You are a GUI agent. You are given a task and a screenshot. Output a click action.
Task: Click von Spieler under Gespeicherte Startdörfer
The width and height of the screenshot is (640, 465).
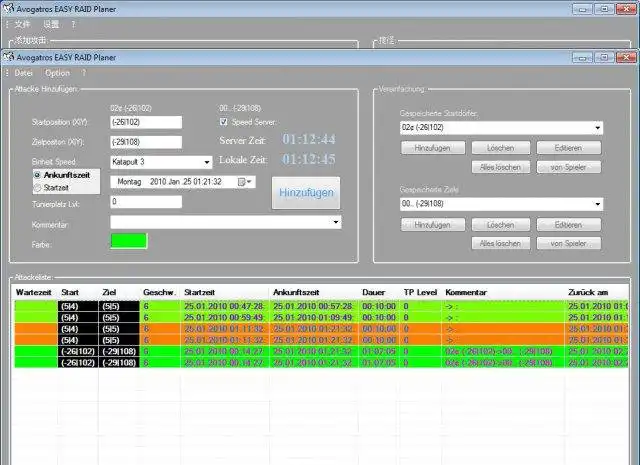coord(569,167)
